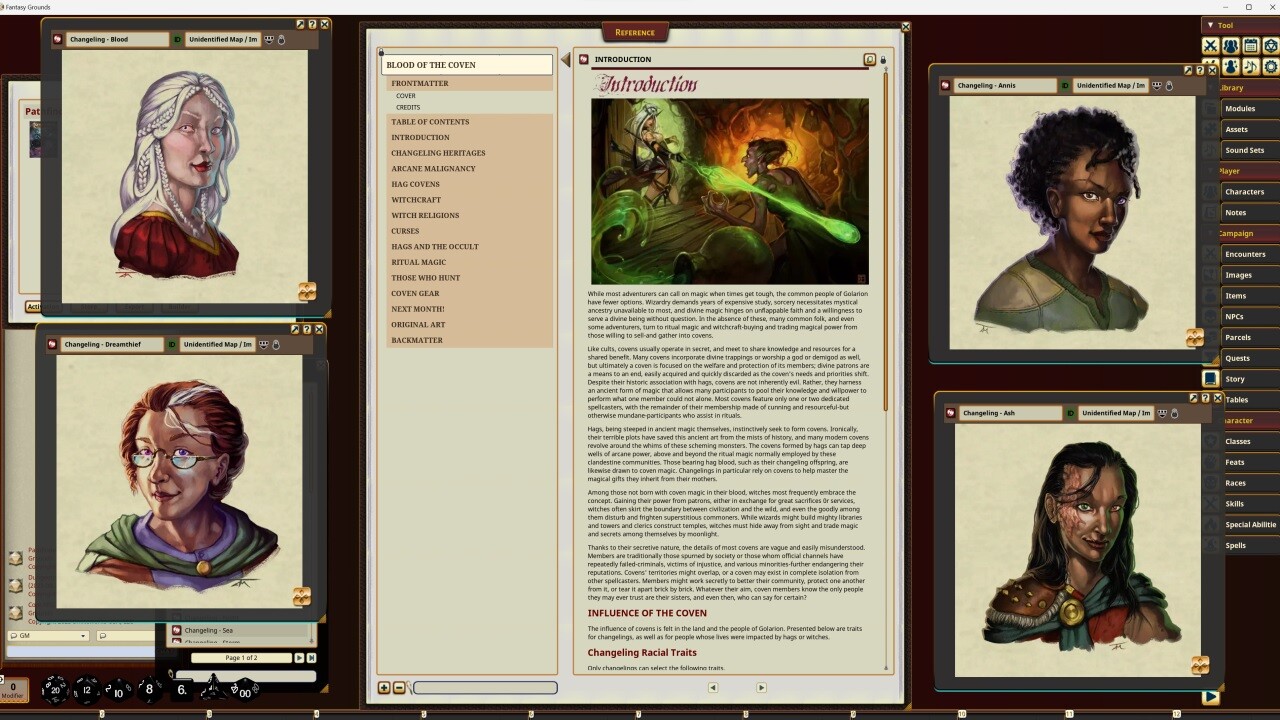The width and height of the screenshot is (1280, 720).
Task: Open the character creation wizard icon
Action: coord(1230,68)
